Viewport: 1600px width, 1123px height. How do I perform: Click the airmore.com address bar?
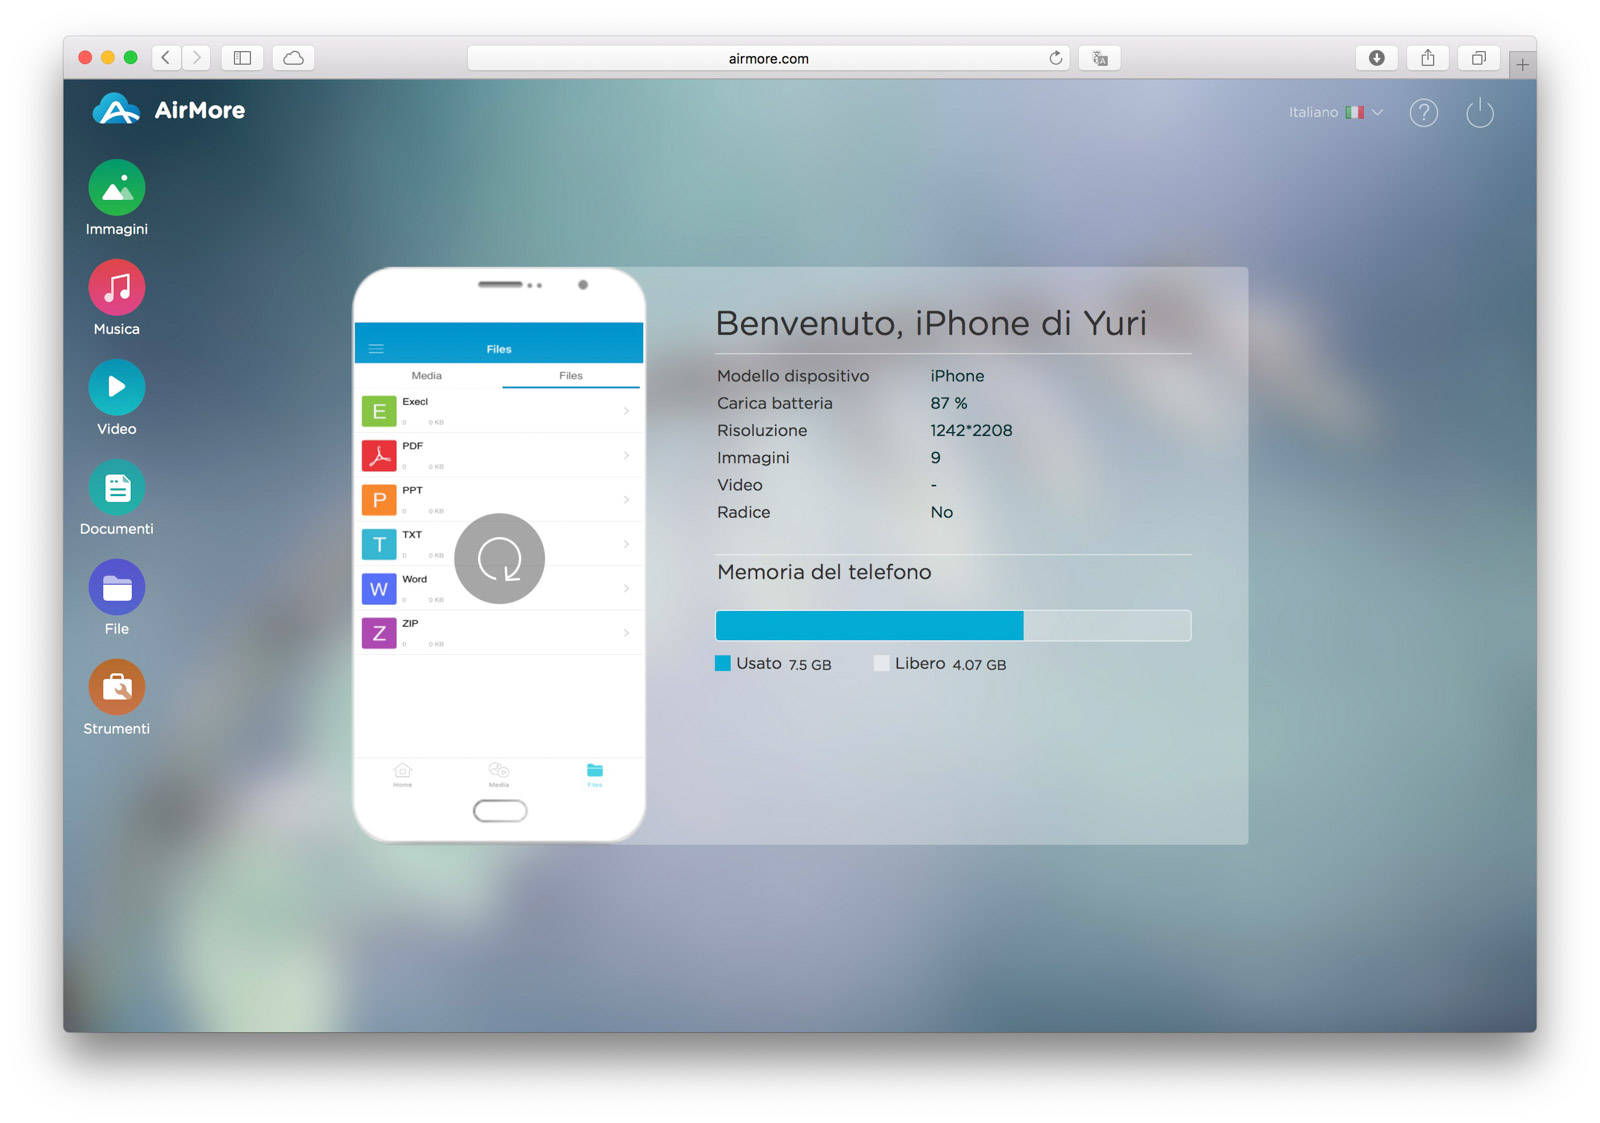(x=769, y=58)
